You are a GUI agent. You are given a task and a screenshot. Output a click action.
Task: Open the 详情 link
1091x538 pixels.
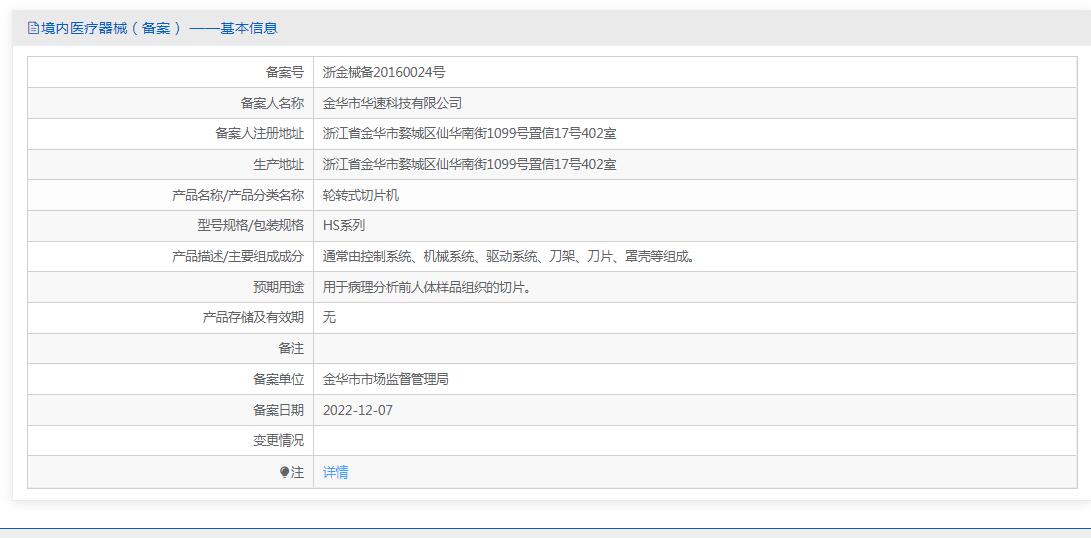[x=335, y=473]
